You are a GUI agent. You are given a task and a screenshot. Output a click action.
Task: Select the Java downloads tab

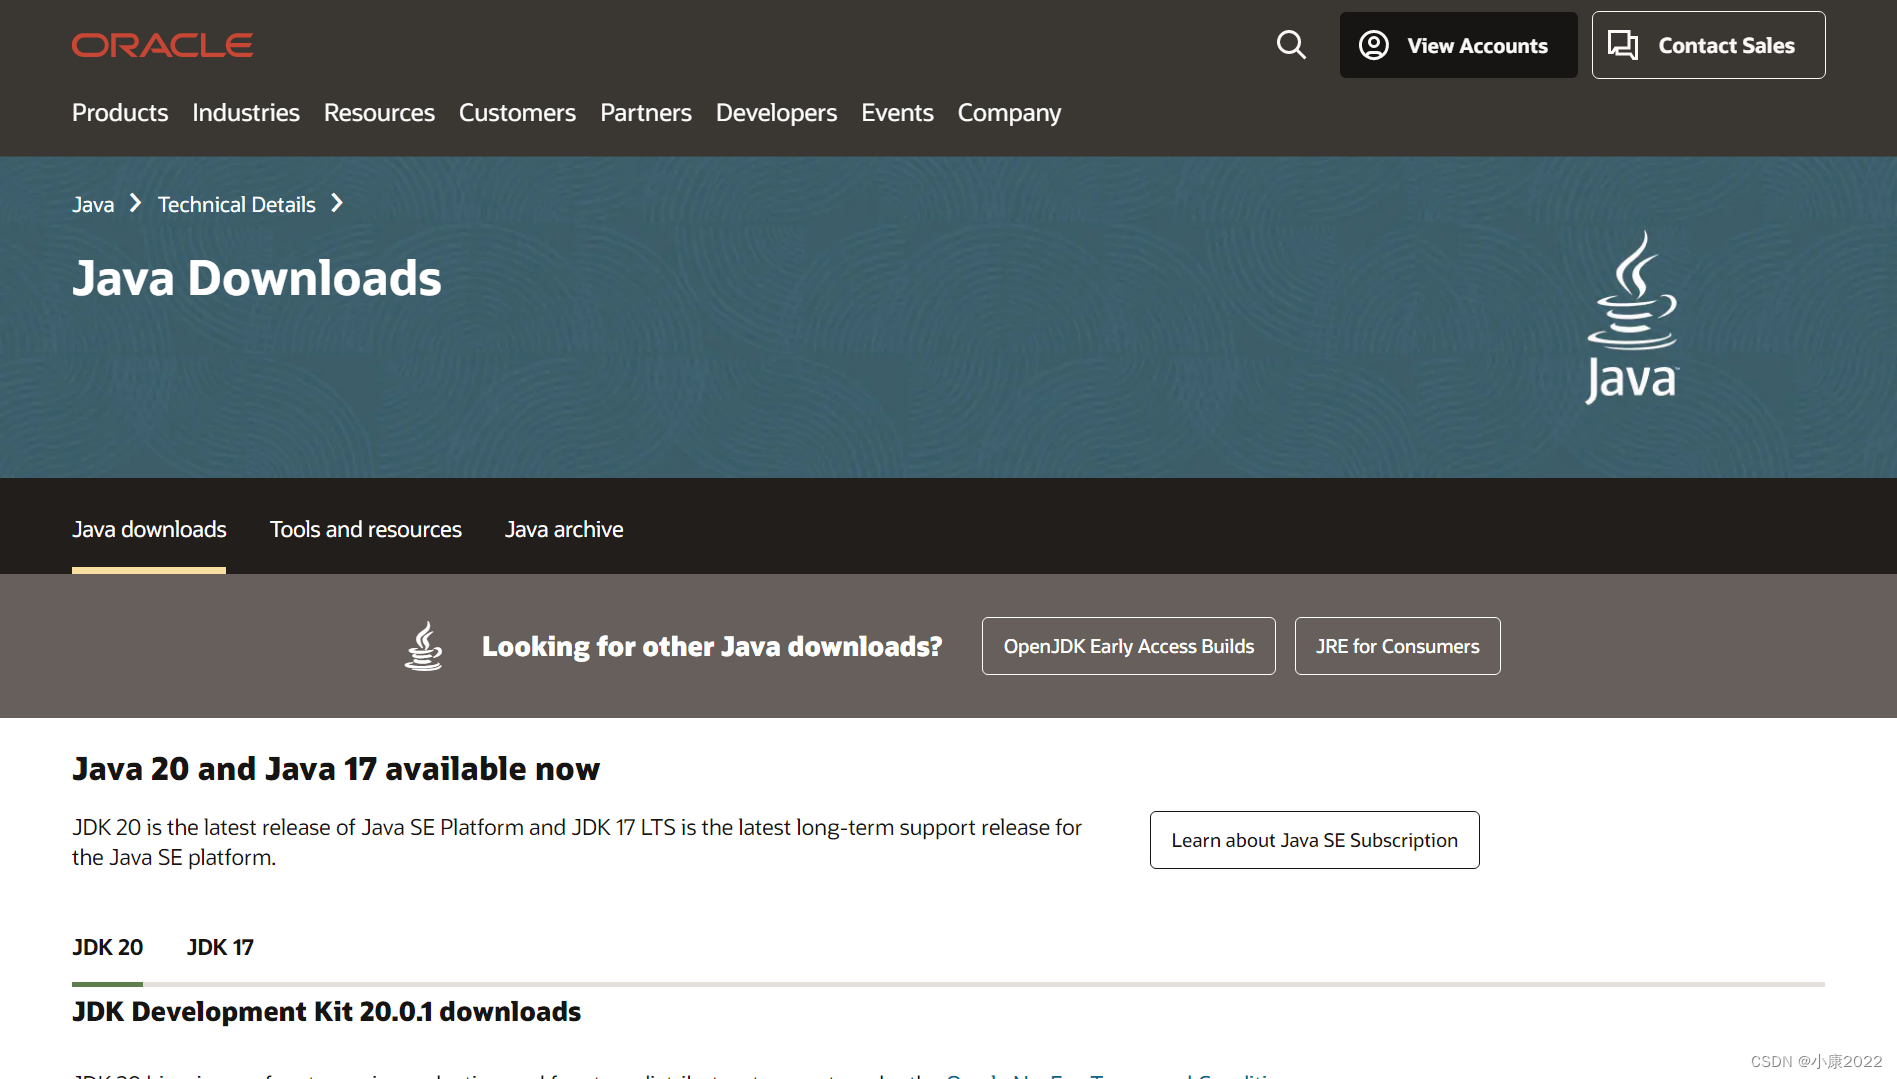(149, 529)
